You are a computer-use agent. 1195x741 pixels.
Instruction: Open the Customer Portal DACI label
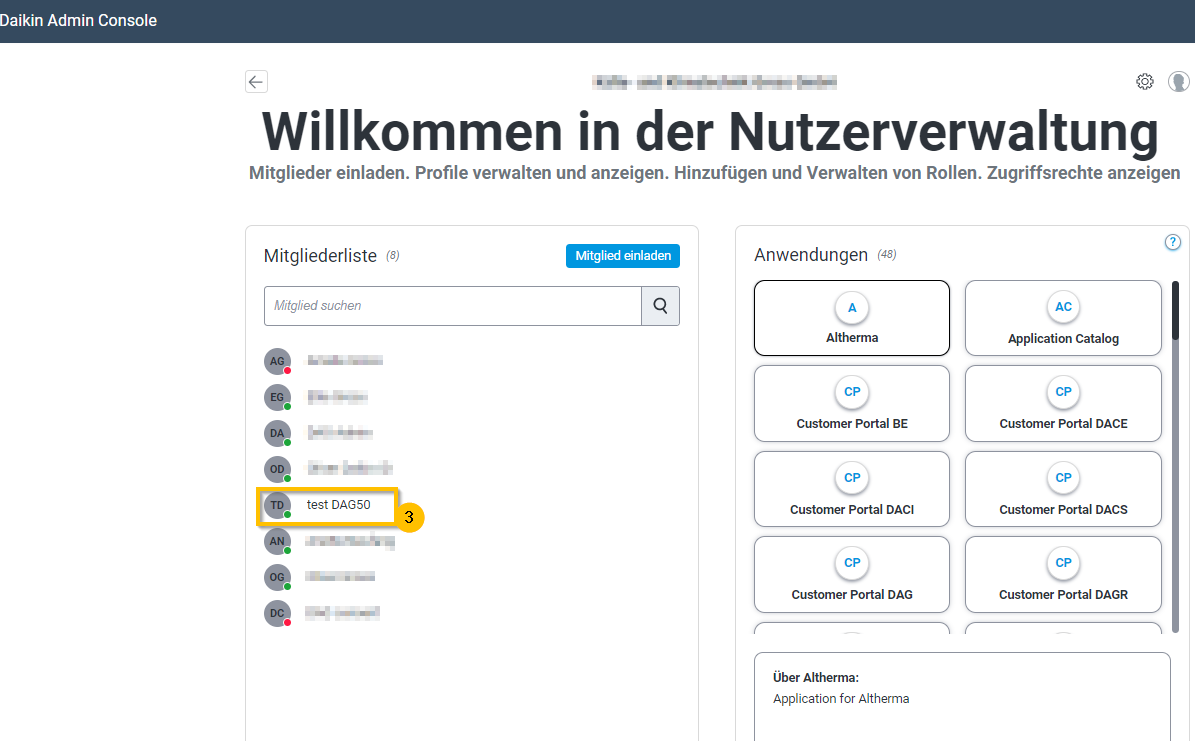(x=852, y=509)
